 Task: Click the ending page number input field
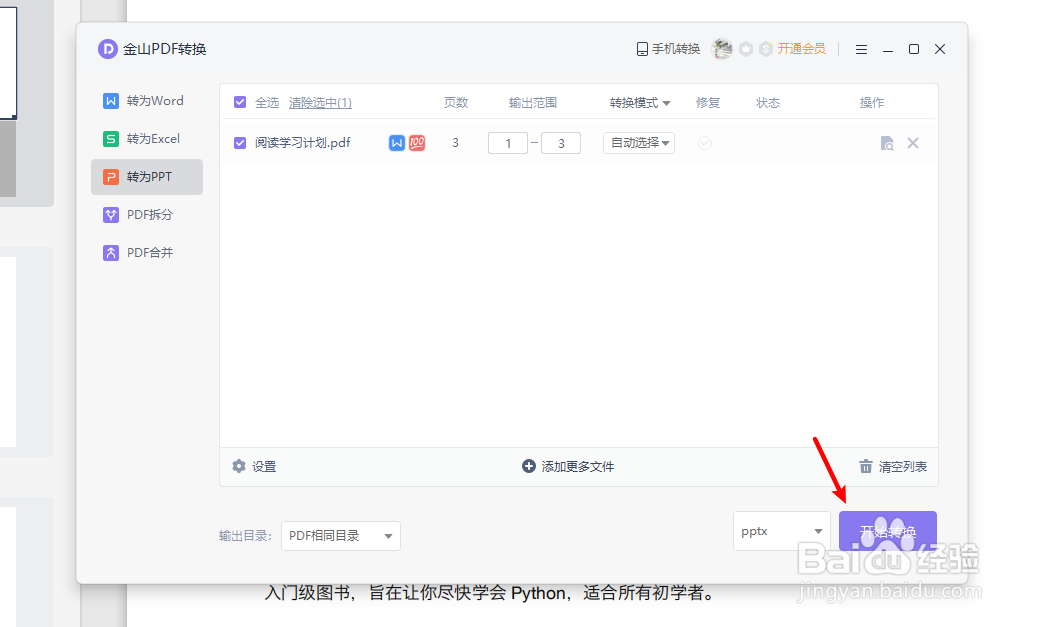tap(560, 142)
